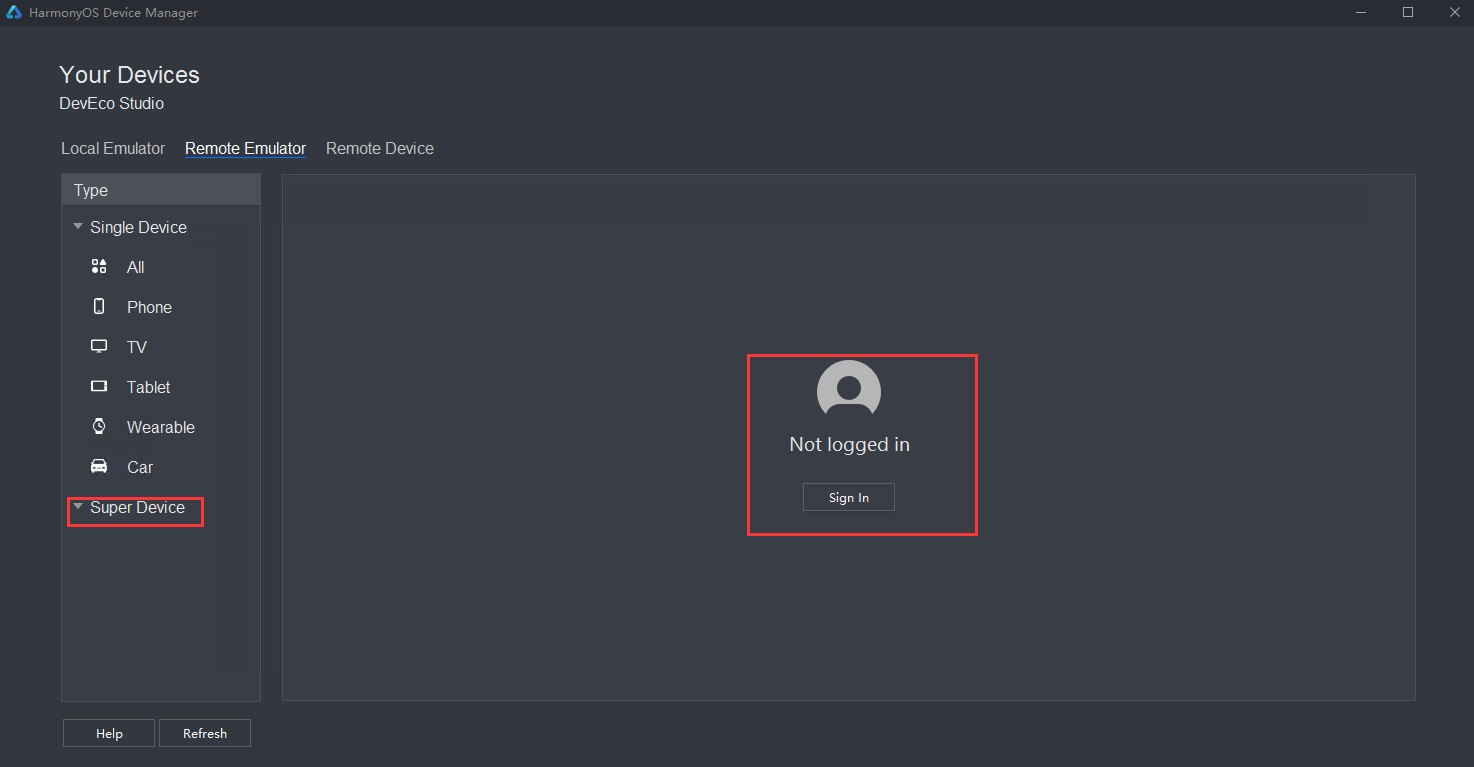Image resolution: width=1474 pixels, height=767 pixels.
Task: Select the Wearable watch icon
Action: click(x=99, y=426)
